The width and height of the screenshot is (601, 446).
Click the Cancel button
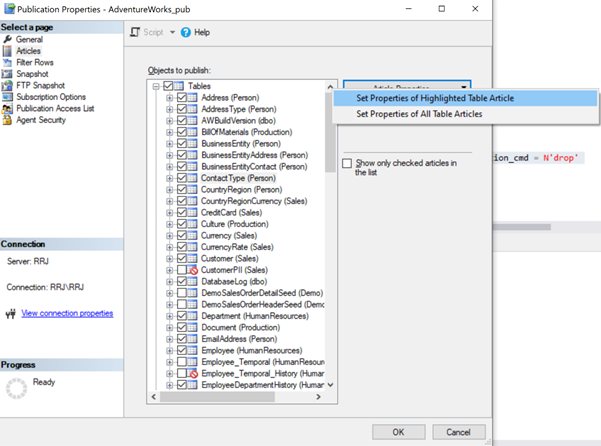click(x=458, y=432)
